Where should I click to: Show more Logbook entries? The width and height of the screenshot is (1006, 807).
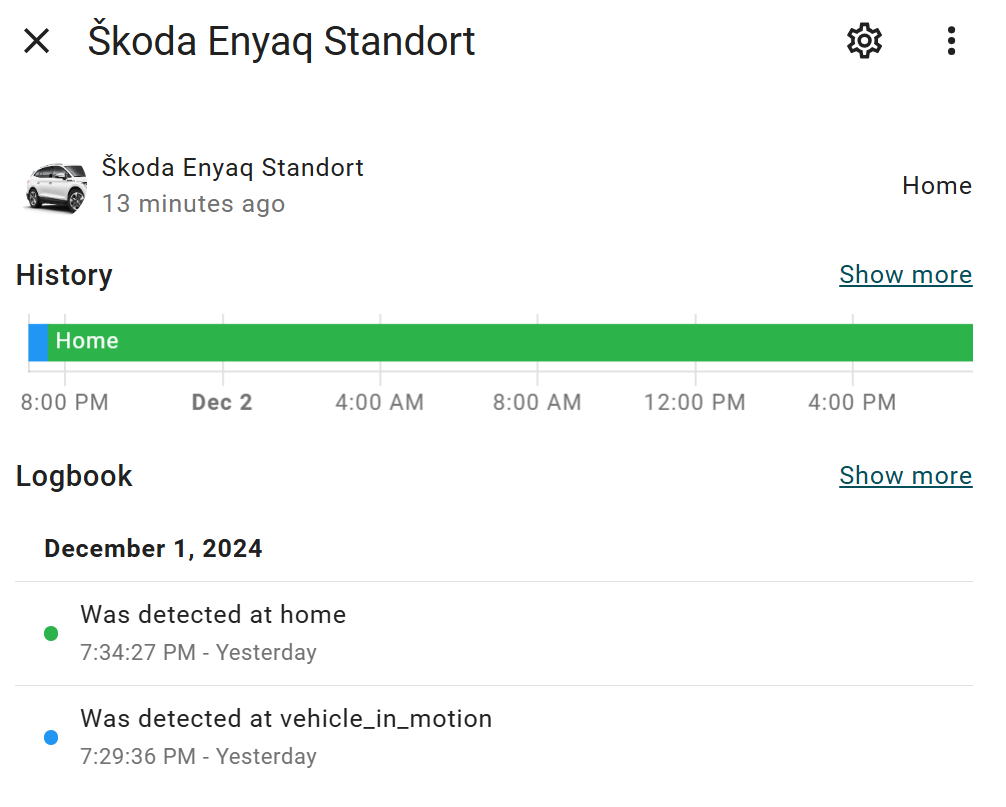(905, 476)
